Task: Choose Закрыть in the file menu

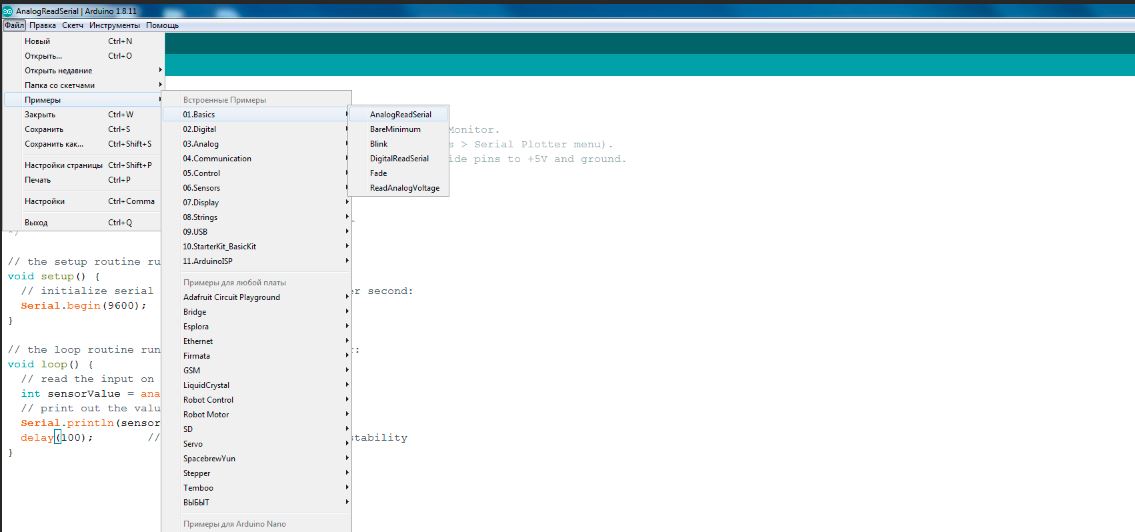Action: coord(83,114)
